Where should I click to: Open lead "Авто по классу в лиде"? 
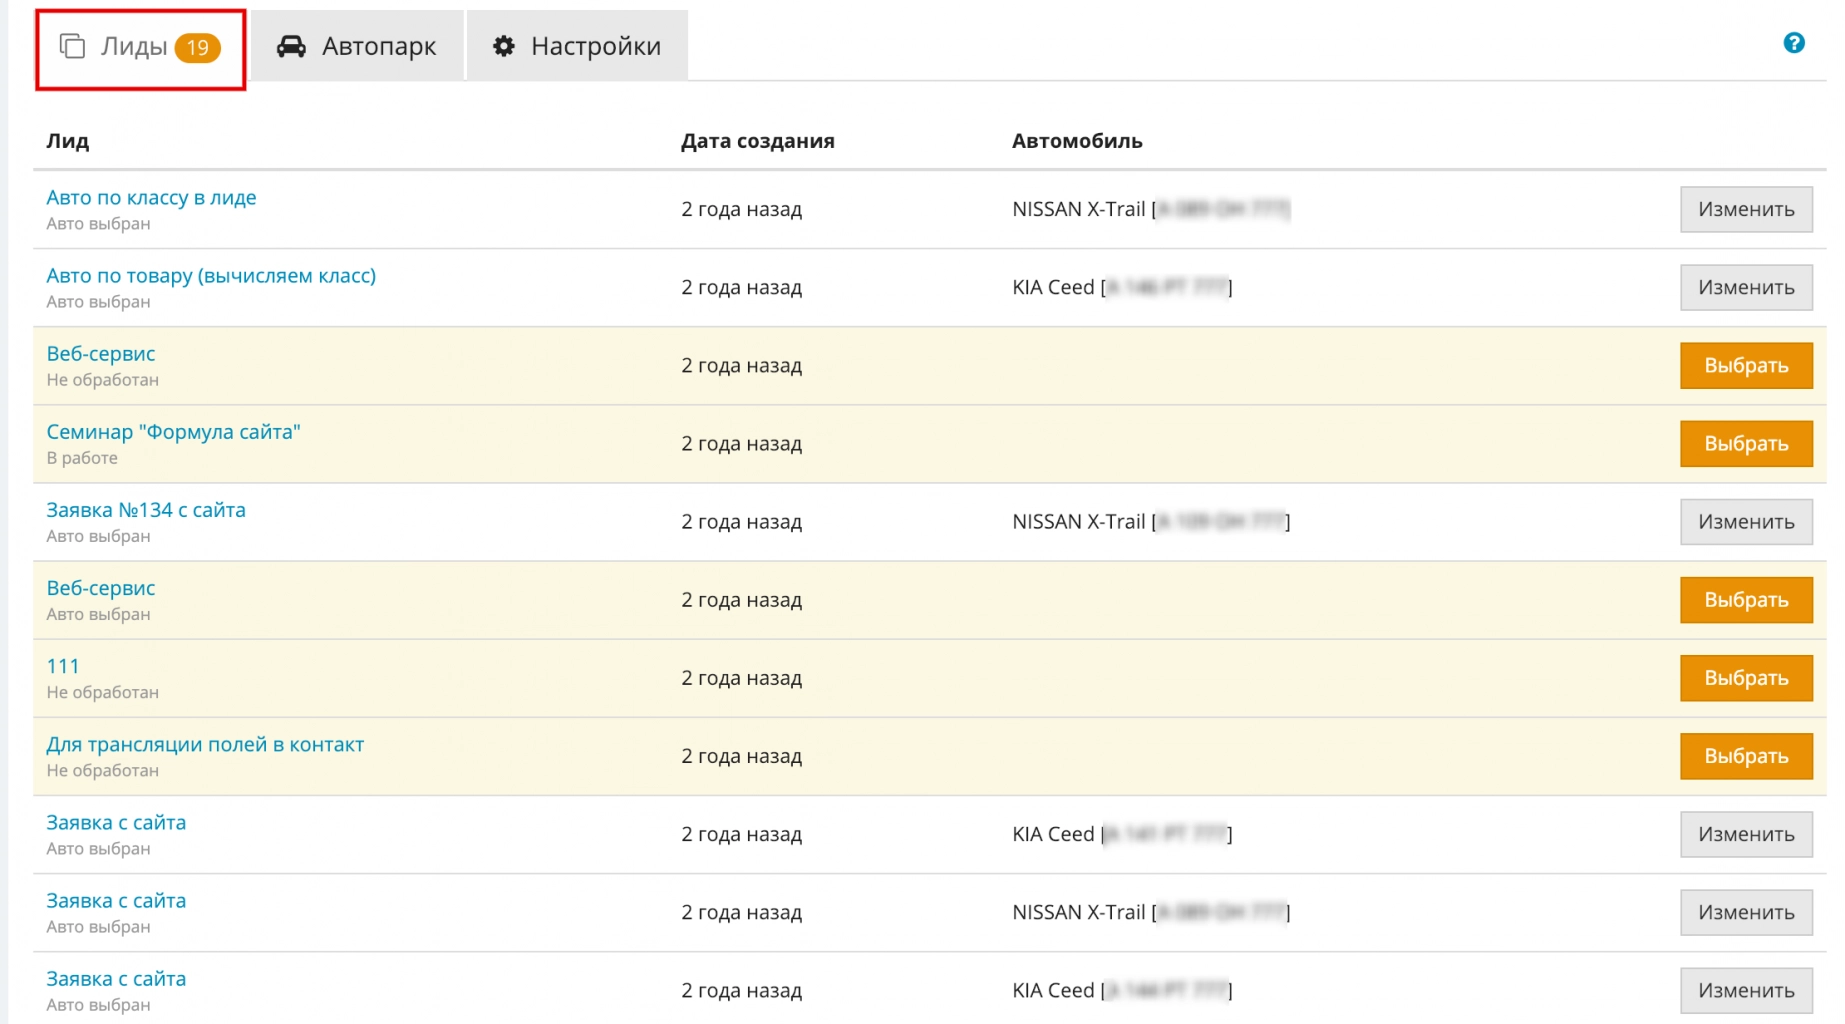151,198
